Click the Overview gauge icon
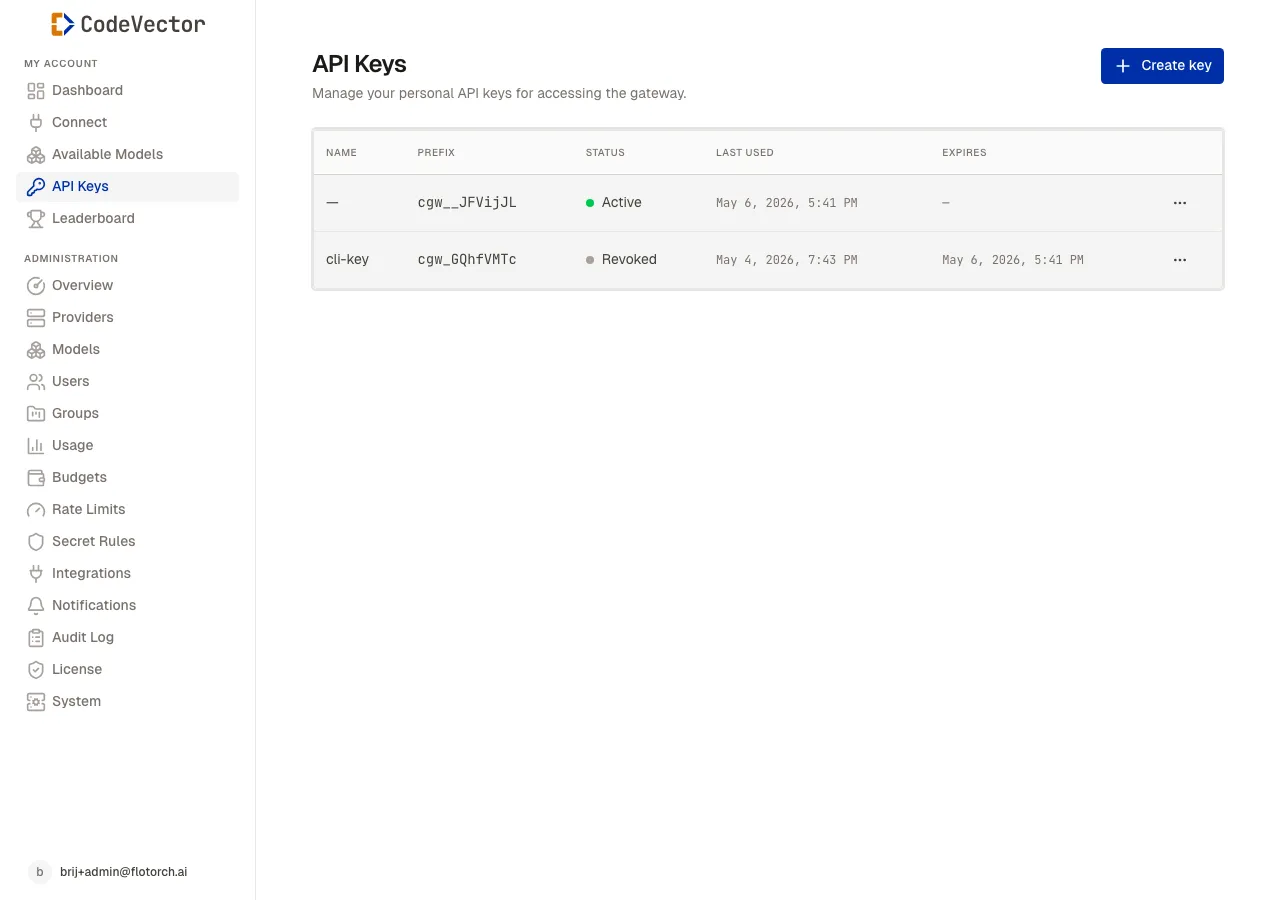1280x900 pixels. 36,286
